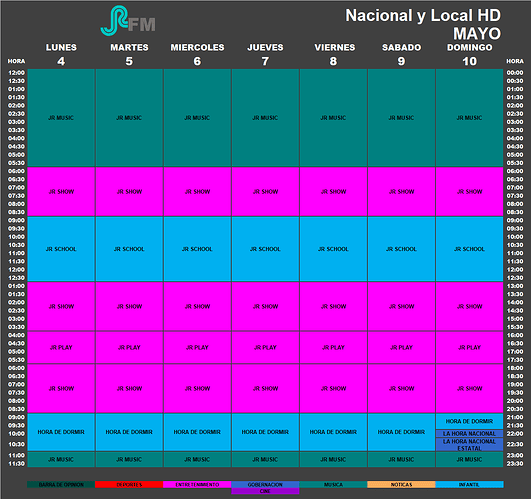This screenshot has height=499, width=531.
Task: Select Monday JR SCHOOL block
Action: coord(61,249)
